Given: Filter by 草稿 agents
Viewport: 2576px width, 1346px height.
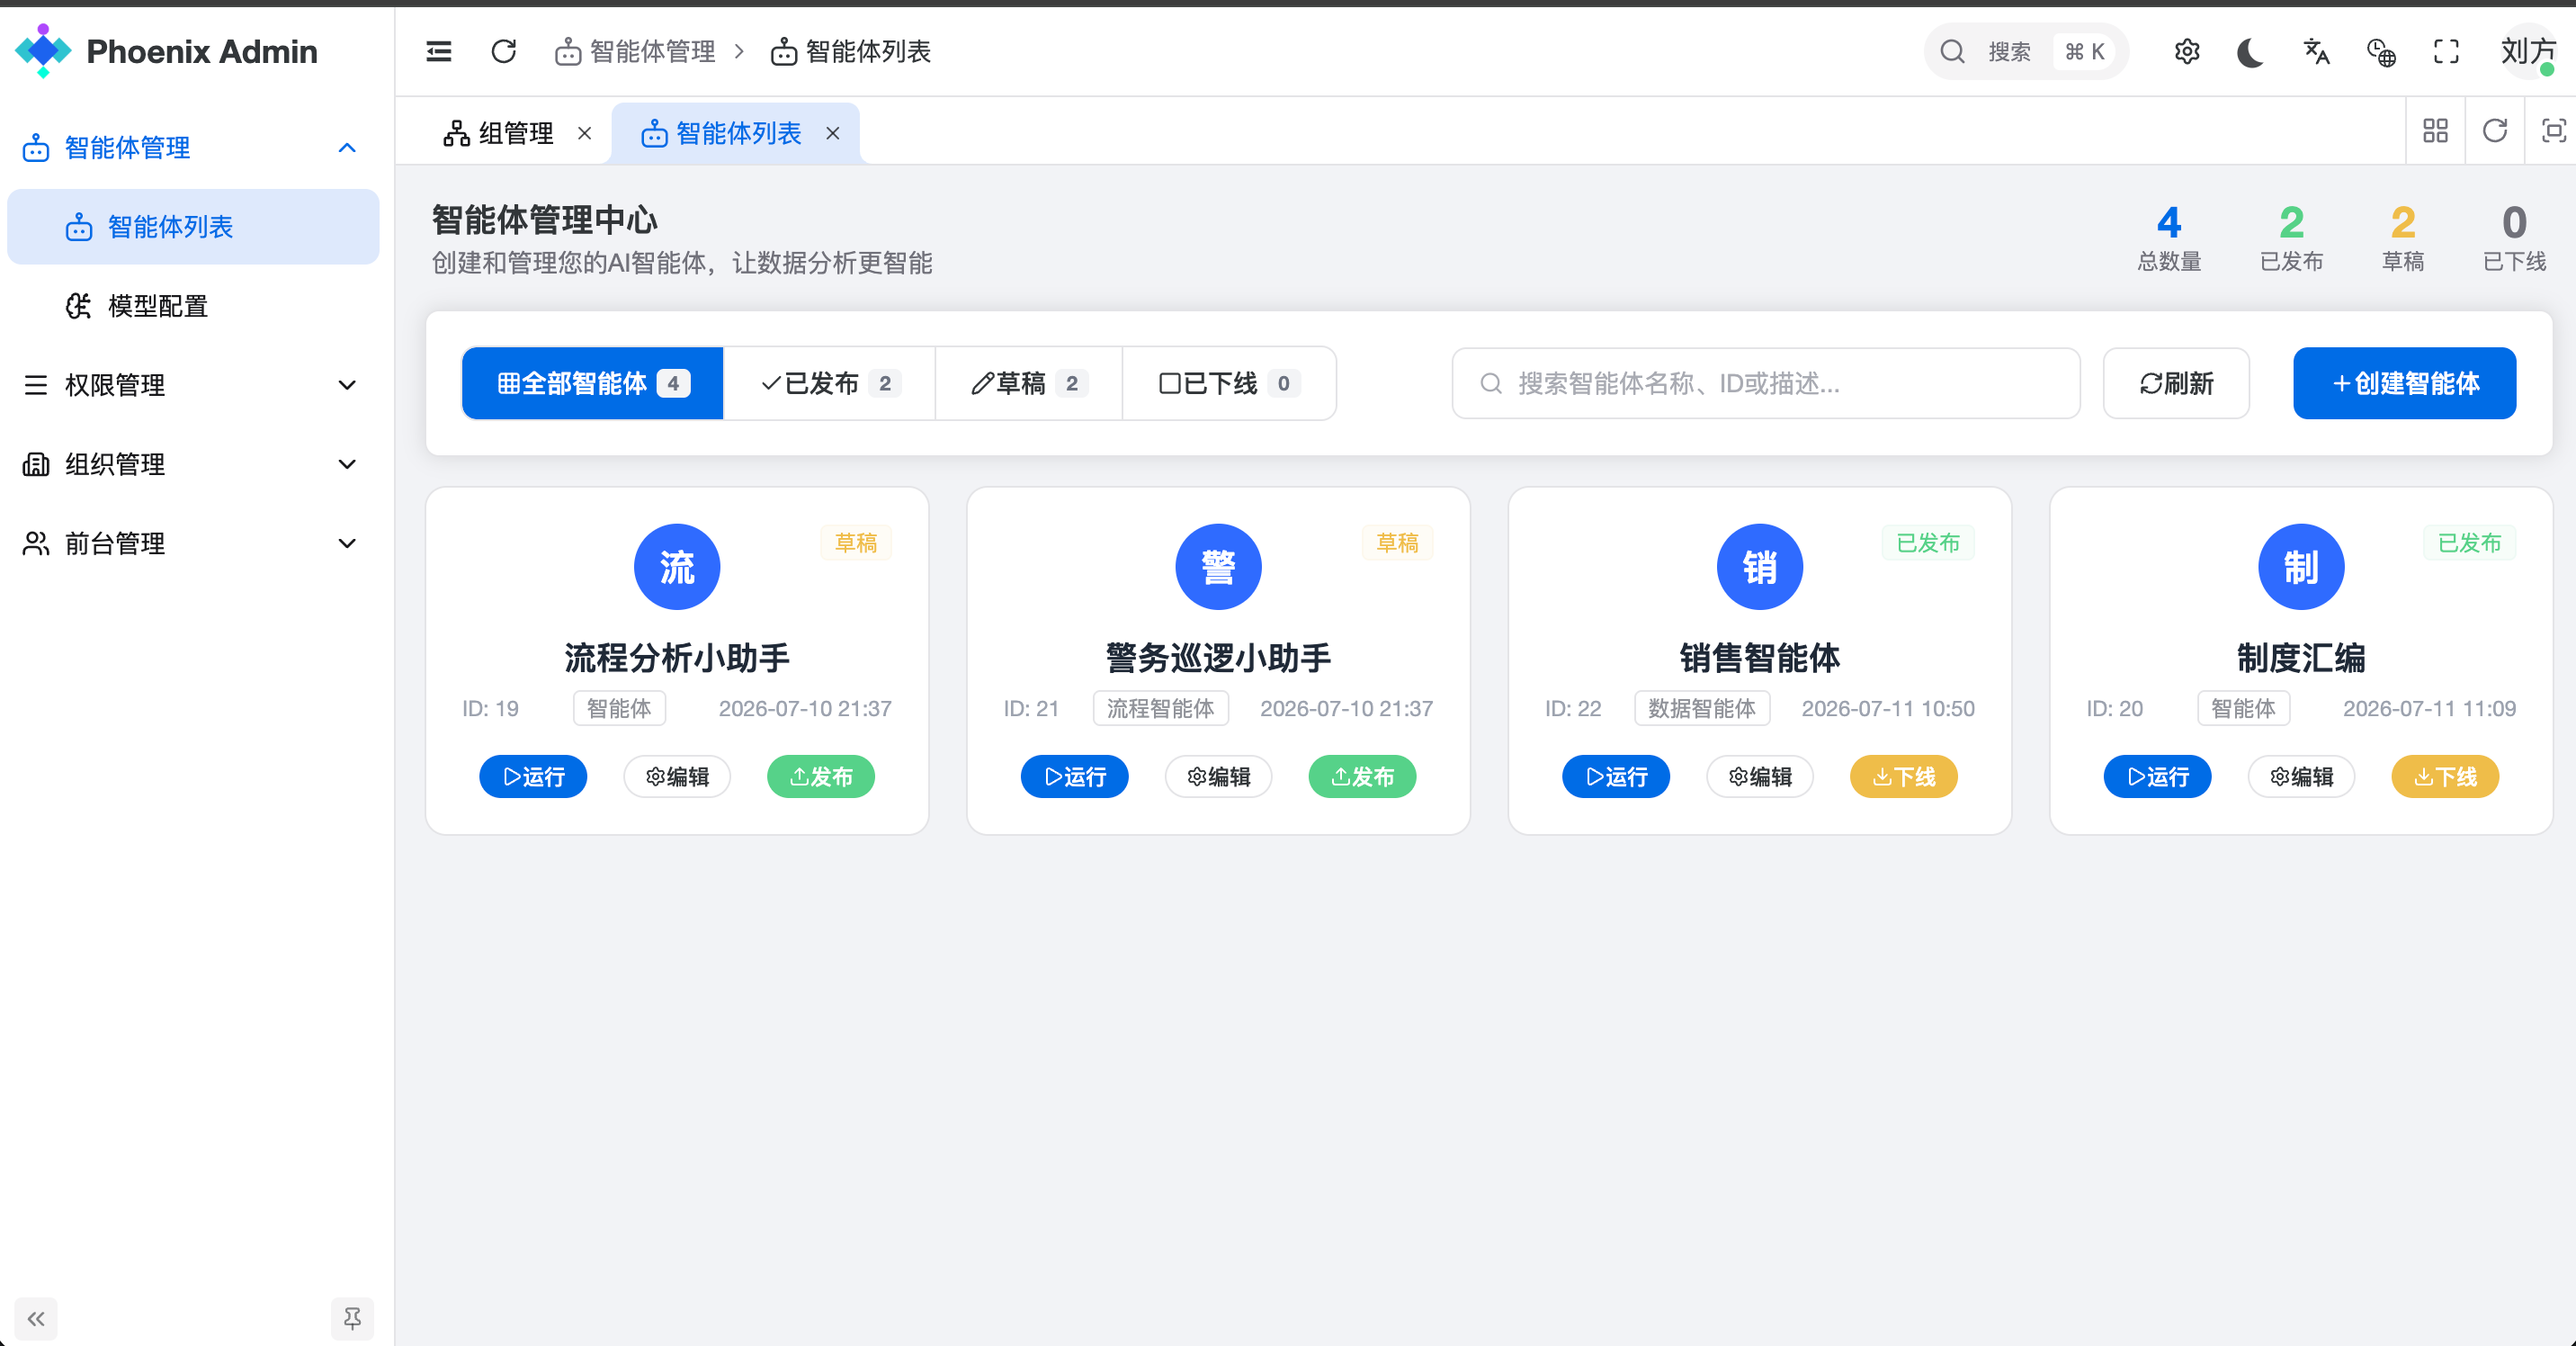Looking at the screenshot, I should coord(1029,383).
